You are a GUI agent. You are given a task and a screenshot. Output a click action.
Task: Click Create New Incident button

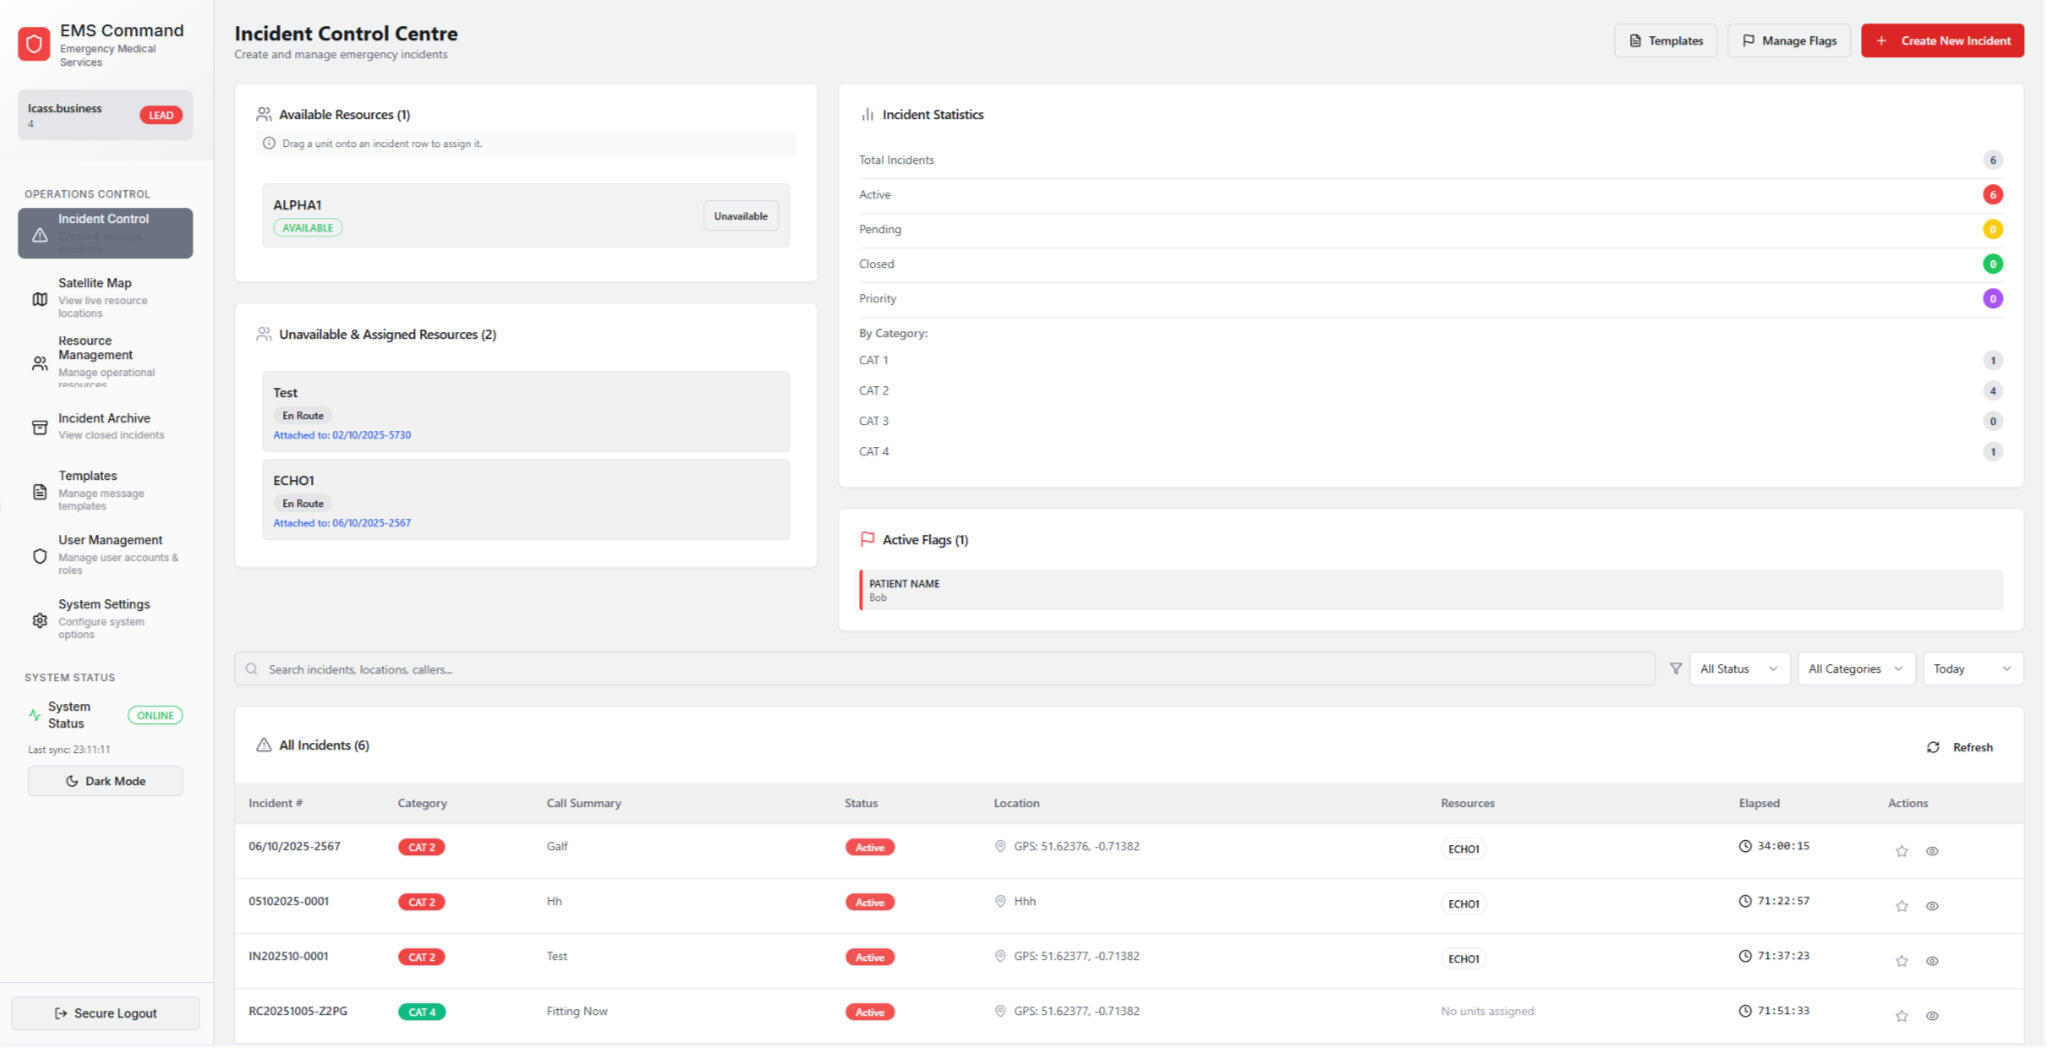point(1941,41)
